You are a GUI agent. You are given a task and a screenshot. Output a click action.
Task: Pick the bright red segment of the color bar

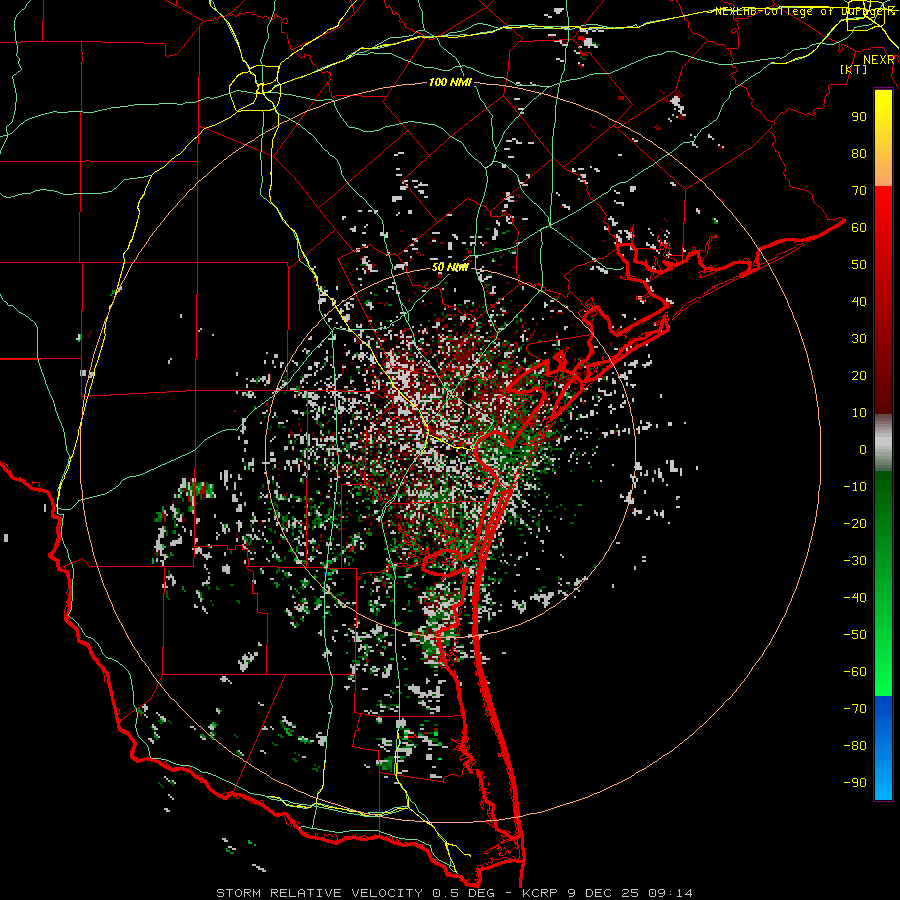883,218
